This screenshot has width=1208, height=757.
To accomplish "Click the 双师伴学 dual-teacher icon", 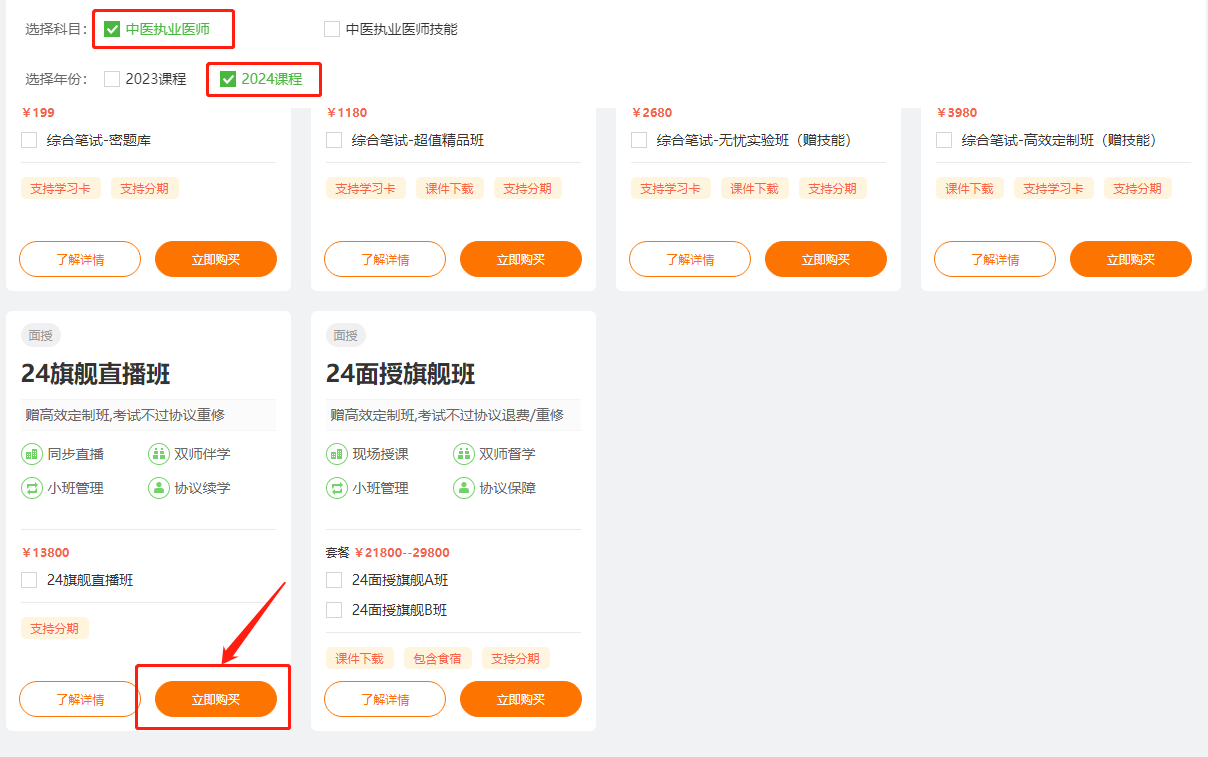I will click(x=159, y=453).
